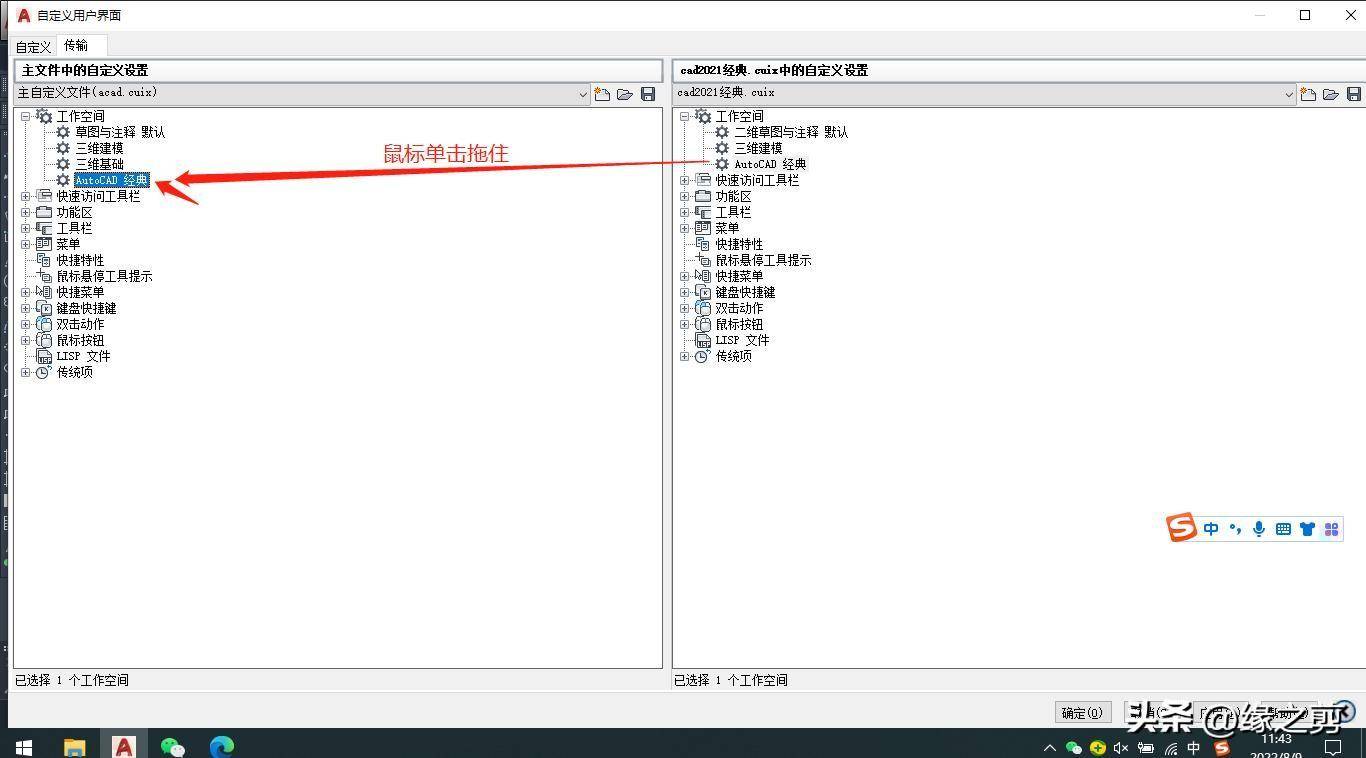
Task: Select 三维建模 workspace in right tree
Action: click(758, 148)
